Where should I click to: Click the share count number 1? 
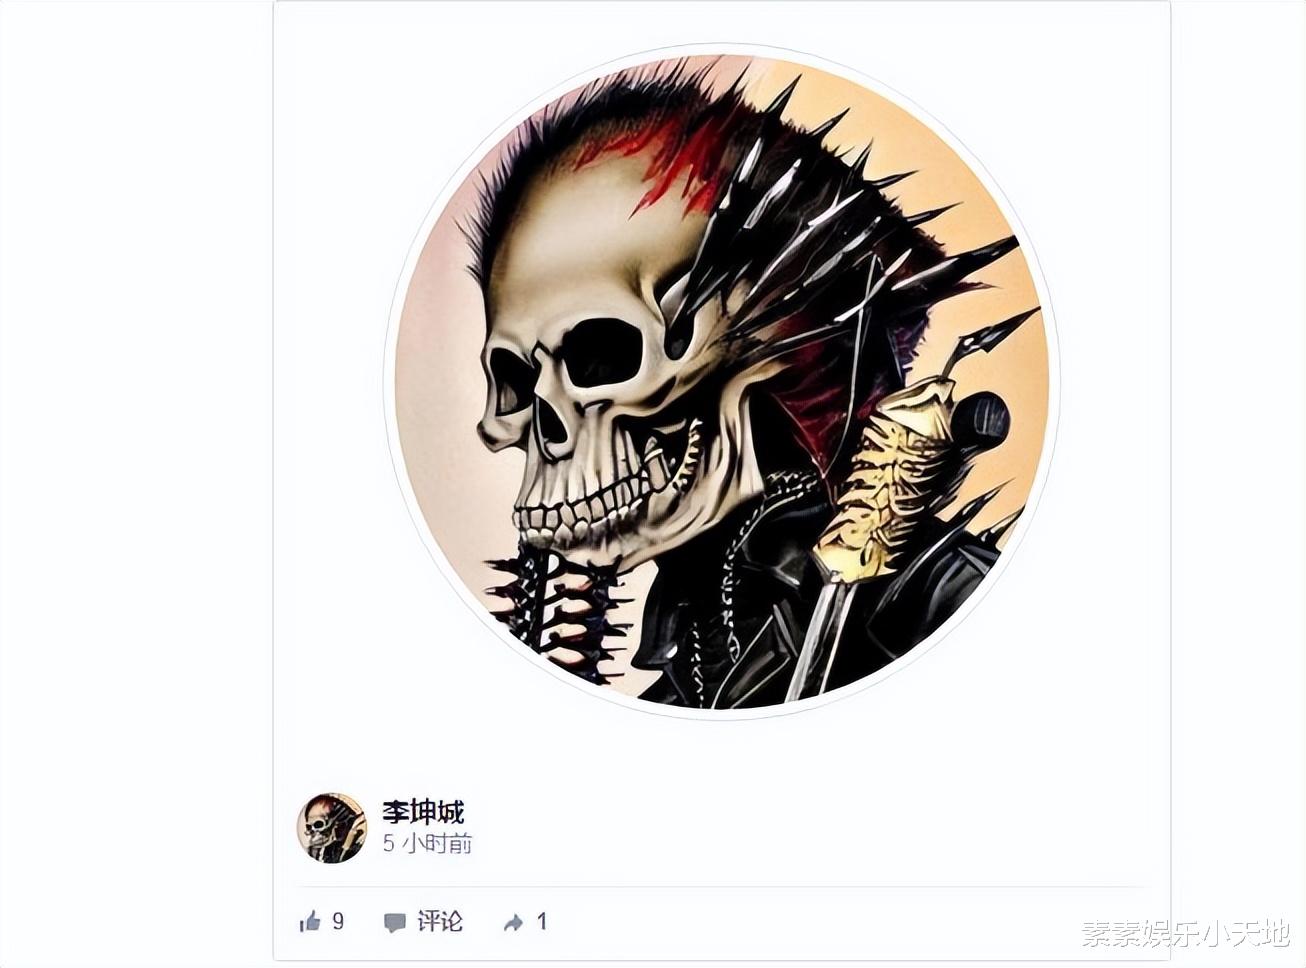[542, 922]
